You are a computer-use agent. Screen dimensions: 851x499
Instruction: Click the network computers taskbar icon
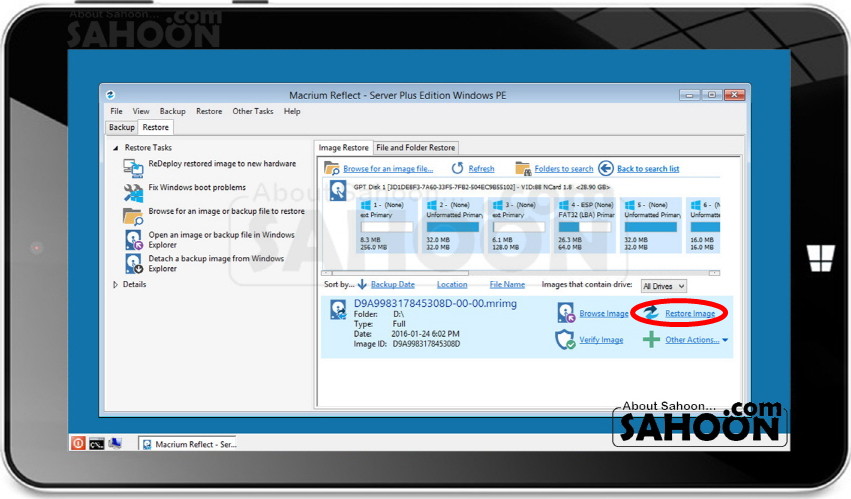coord(115,444)
